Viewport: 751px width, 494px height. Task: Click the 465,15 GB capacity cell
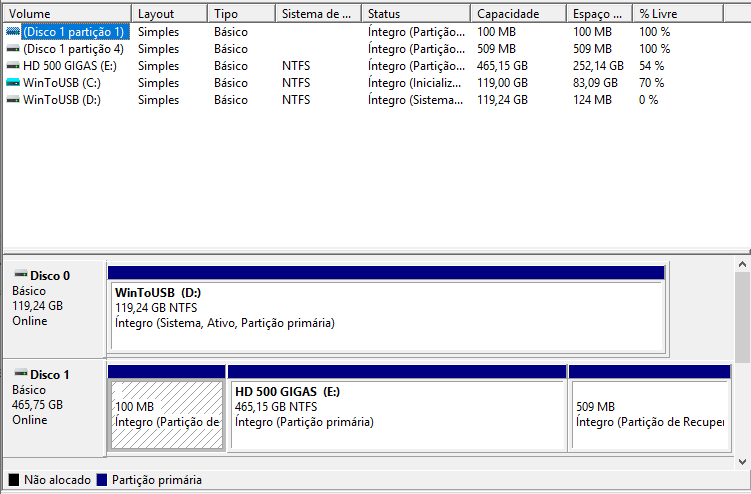point(502,66)
